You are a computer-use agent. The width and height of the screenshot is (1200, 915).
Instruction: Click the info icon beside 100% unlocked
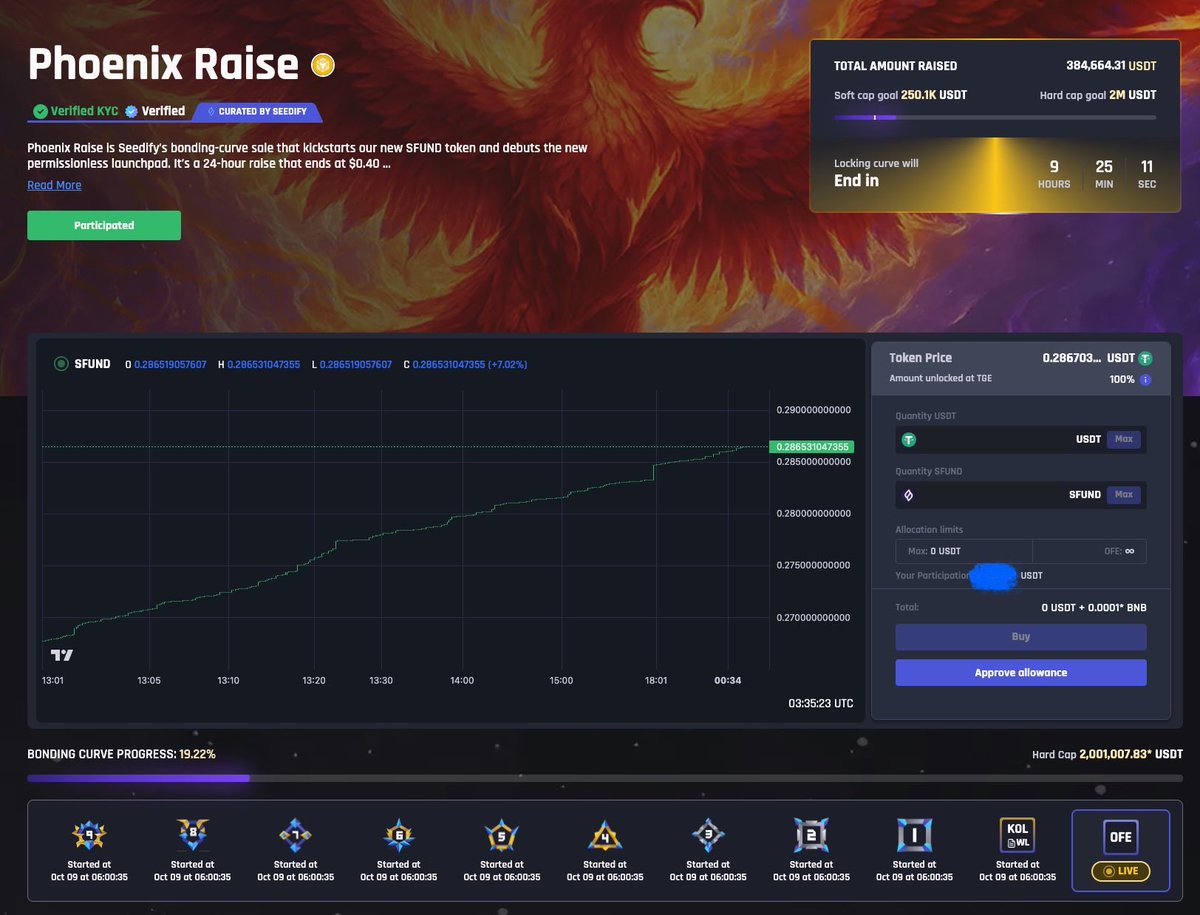pos(1145,380)
